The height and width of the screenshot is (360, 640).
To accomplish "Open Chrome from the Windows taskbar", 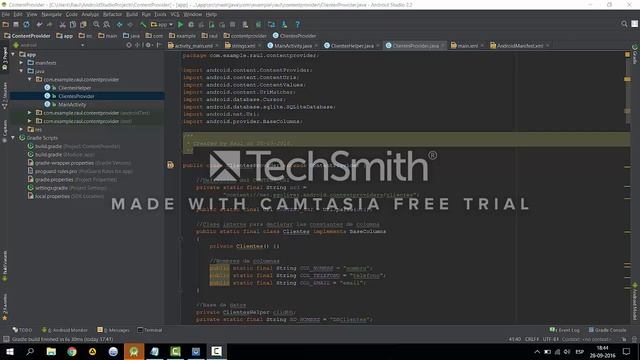I will pos(72,351).
